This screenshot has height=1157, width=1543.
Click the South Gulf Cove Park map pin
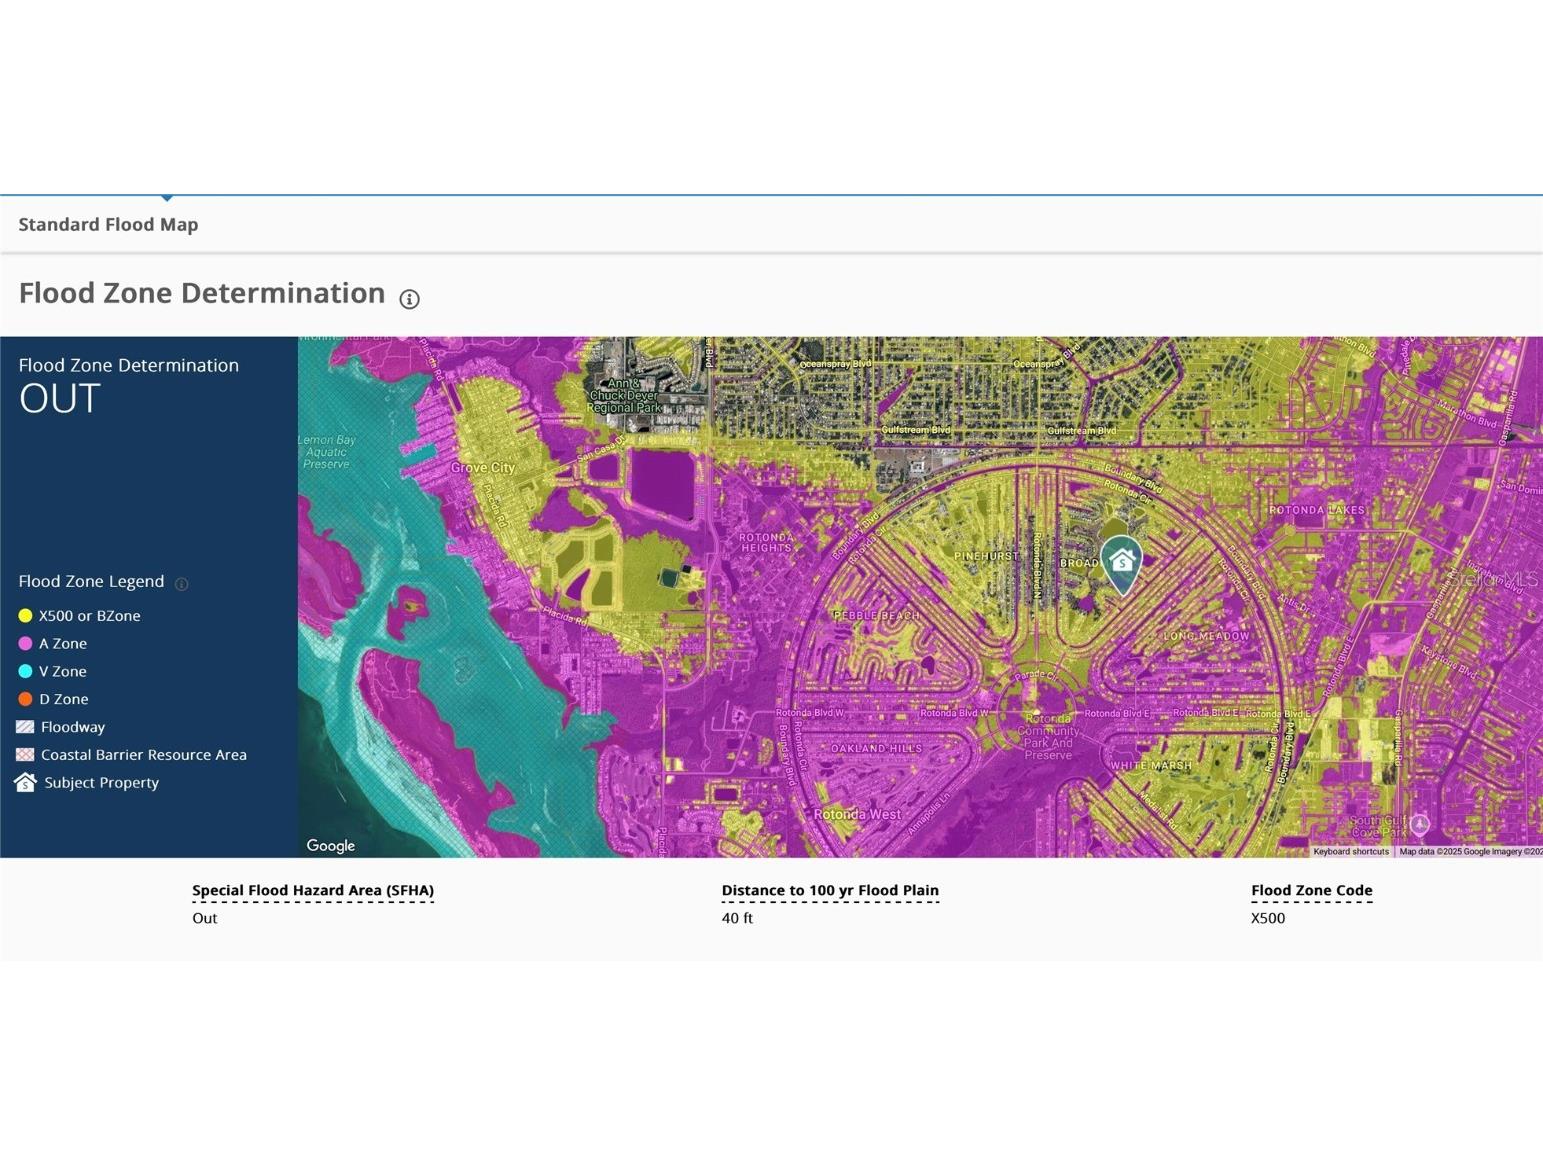1419,824
